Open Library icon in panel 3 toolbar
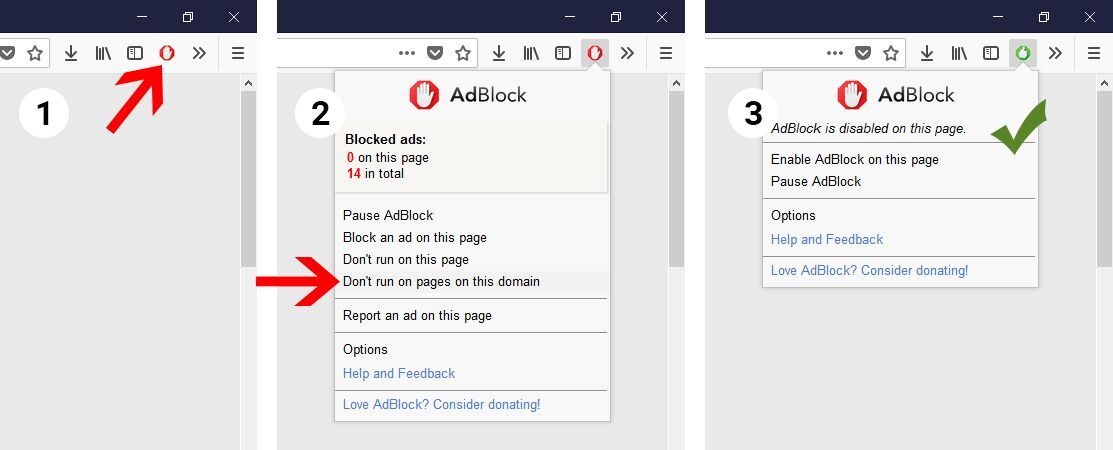 pos(959,53)
